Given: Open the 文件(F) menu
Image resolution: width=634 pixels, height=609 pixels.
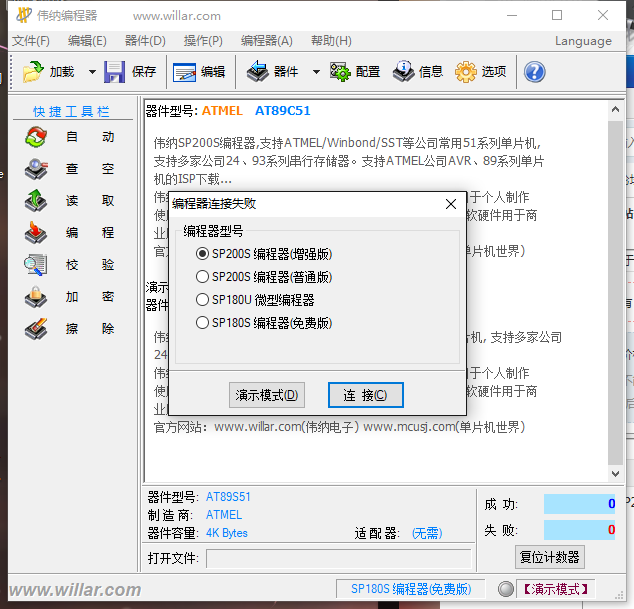Looking at the screenshot, I should point(31,41).
